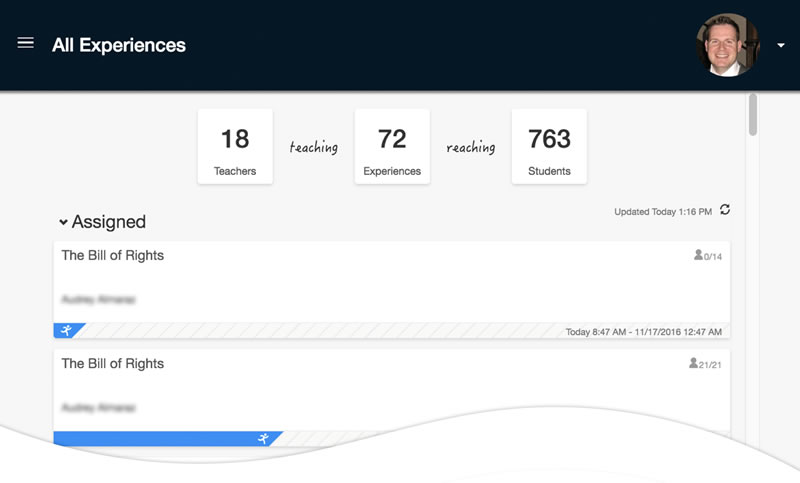800x483 pixels.
Task: Click the user profile photo
Action: click(x=727, y=45)
